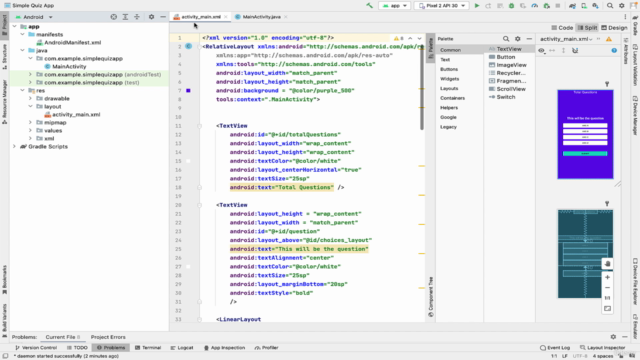Expand all icon in Project panel
640x360 pixels.
125,17
